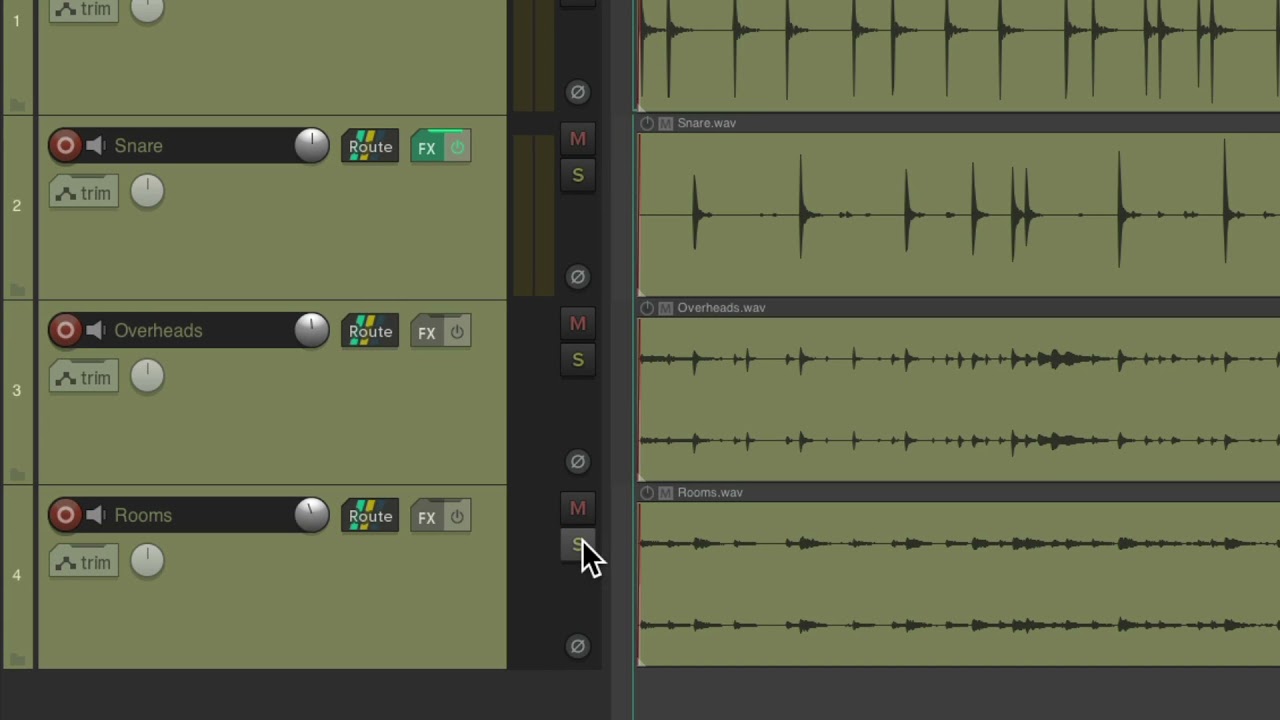Toggle the power icon on Snare.wav item
Image resolution: width=1280 pixels, height=720 pixels.
pos(647,124)
